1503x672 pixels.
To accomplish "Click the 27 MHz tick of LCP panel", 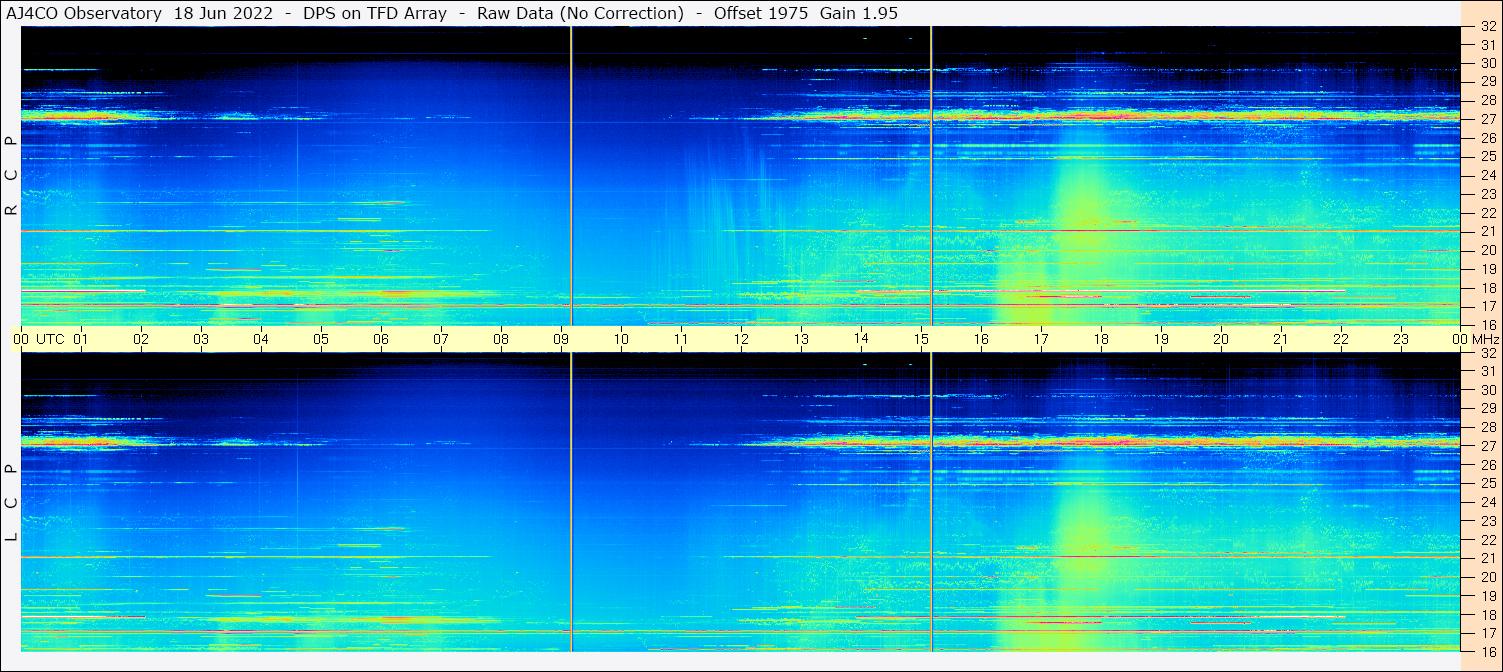I will coord(1487,446).
